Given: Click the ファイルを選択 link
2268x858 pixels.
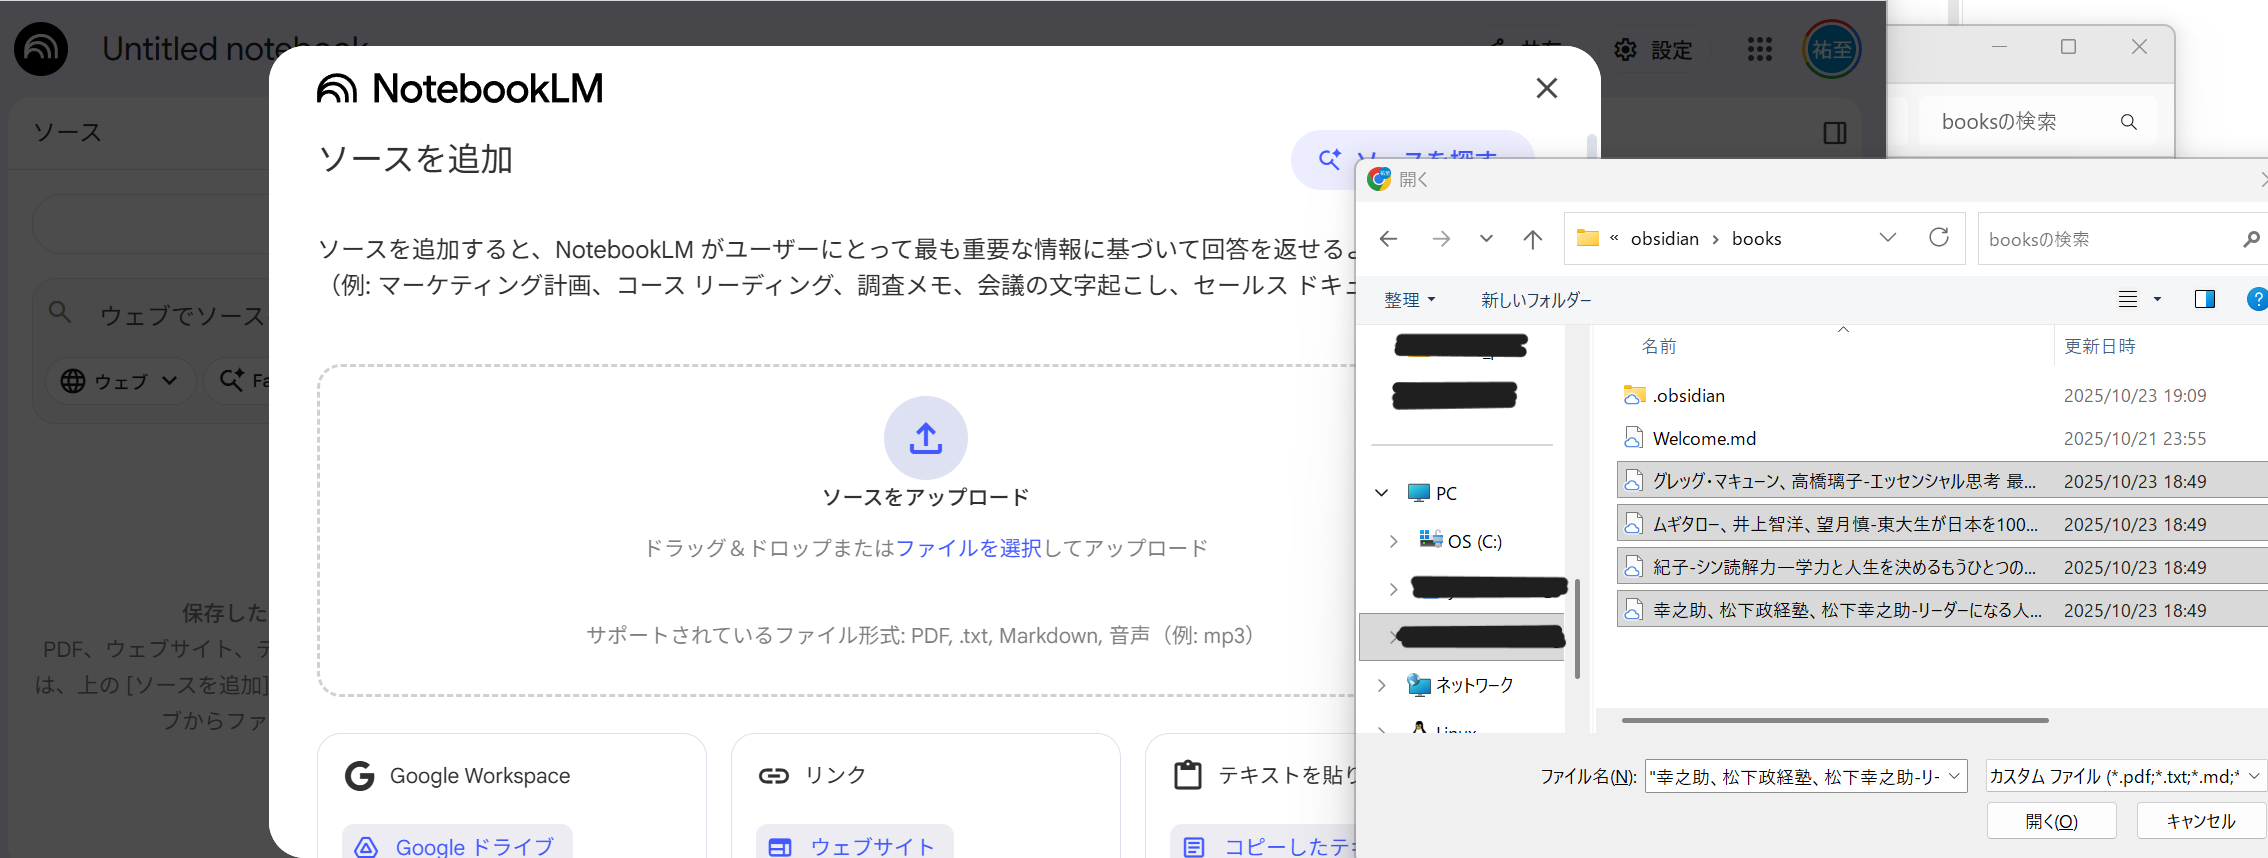Looking at the screenshot, I should point(968,548).
